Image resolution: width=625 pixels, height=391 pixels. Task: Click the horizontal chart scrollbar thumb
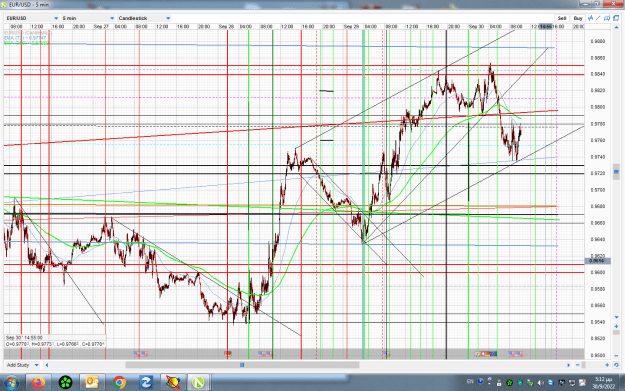pos(242,365)
